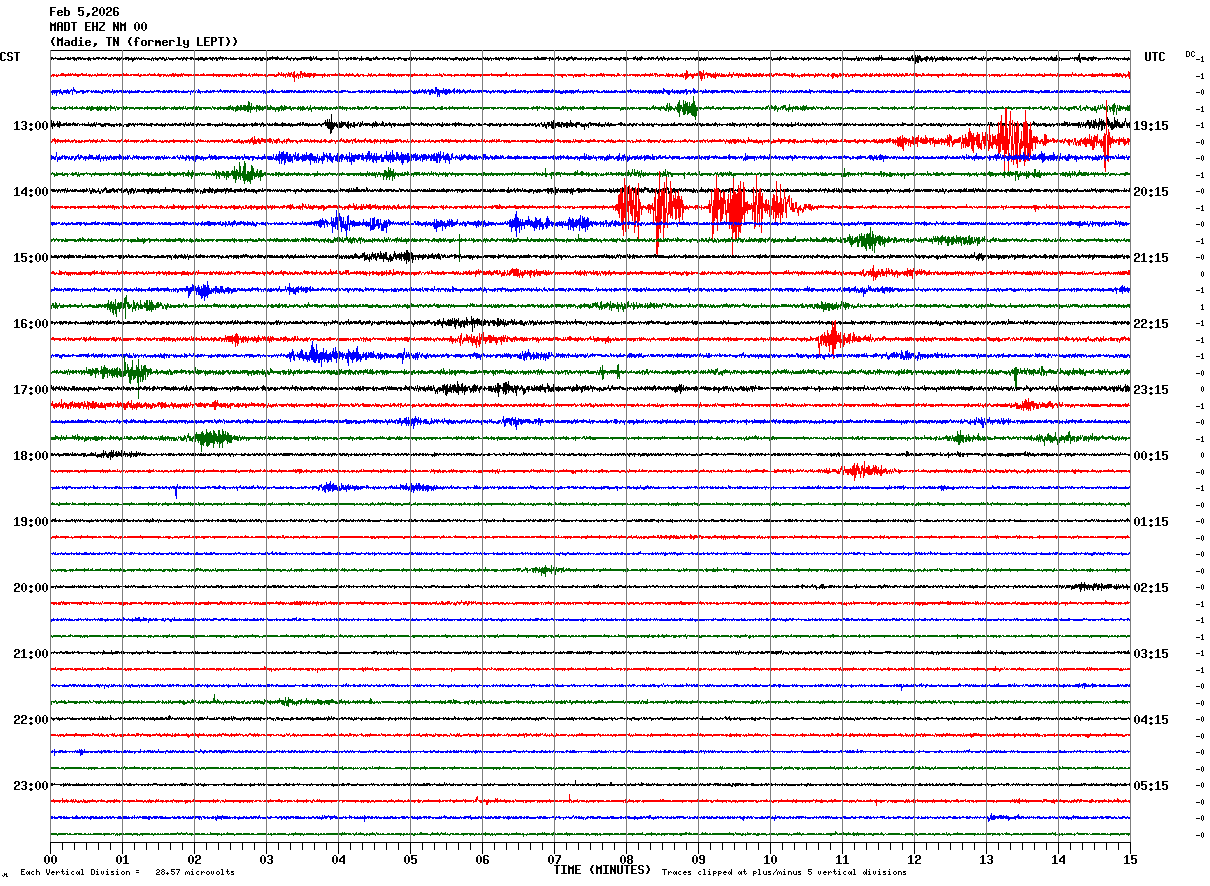Click the DC column header label
The height and width of the screenshot is (886, 1210).
[x=1190, y=54]
